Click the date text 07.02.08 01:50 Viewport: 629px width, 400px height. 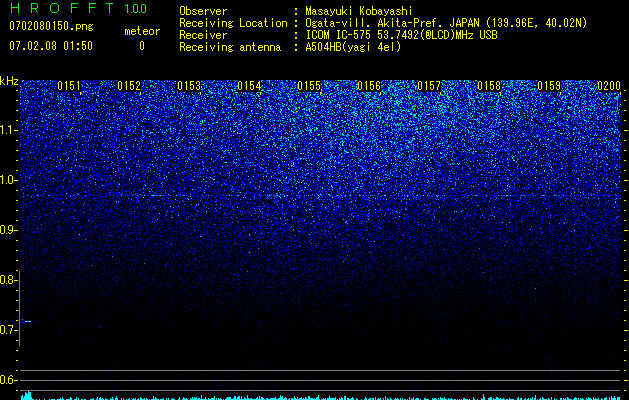51,46
